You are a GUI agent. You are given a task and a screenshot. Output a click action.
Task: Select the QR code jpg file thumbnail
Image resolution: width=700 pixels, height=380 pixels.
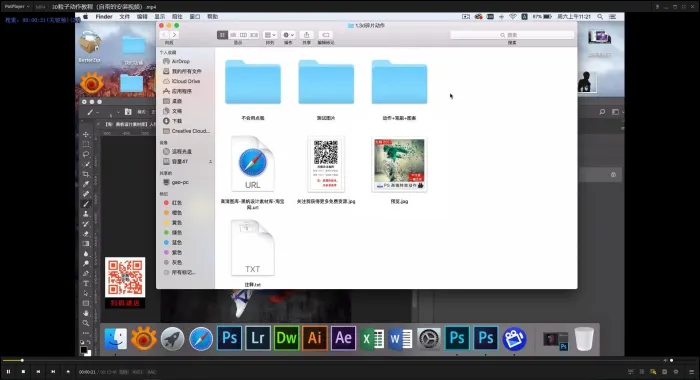coord(326,164)
